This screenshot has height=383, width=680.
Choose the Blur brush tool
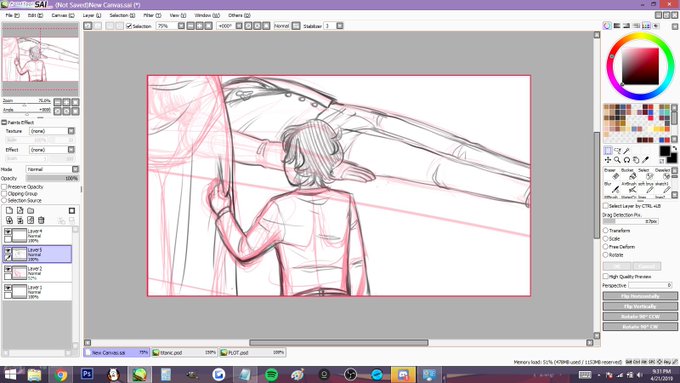(x=611, y=187)
